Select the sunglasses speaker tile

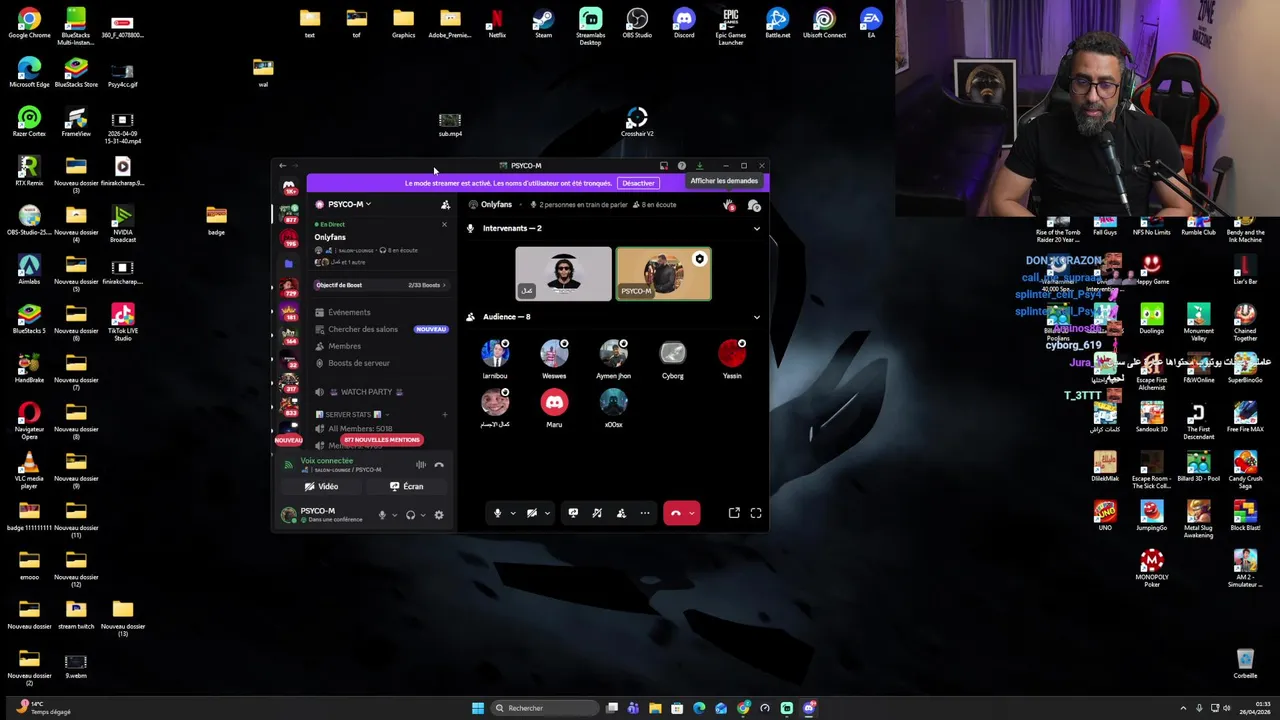coord(563,274)
